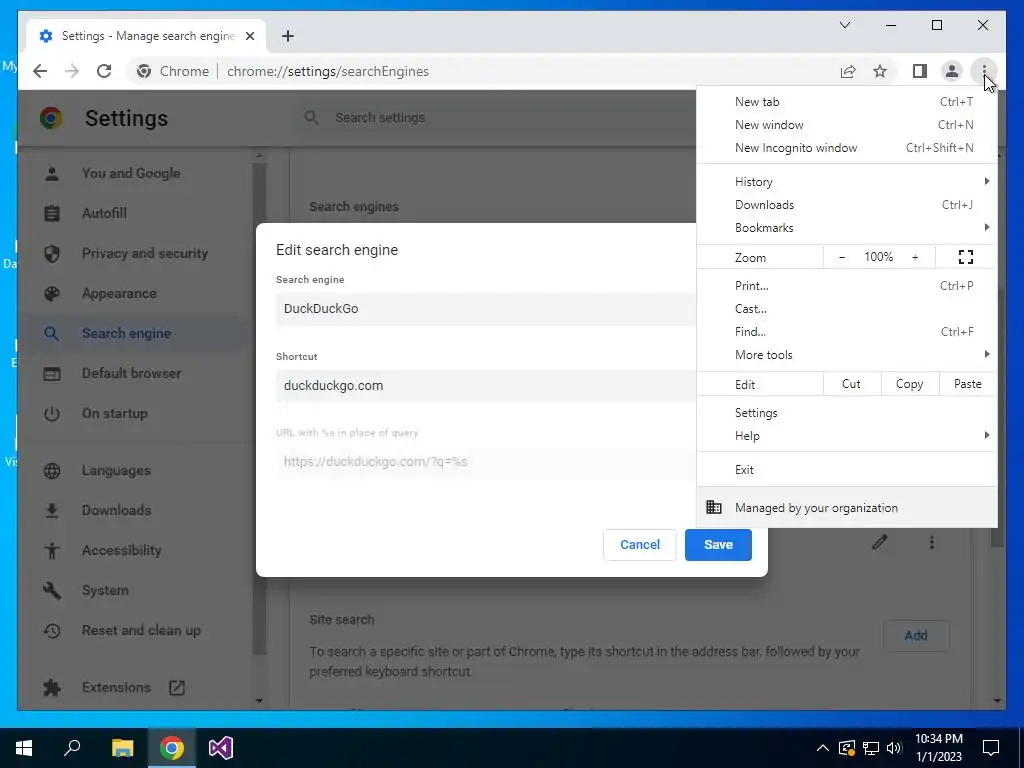The width and height of the screenshot is (1024, 768).
Task: Click the share page icon
Action: click(848, 71)
